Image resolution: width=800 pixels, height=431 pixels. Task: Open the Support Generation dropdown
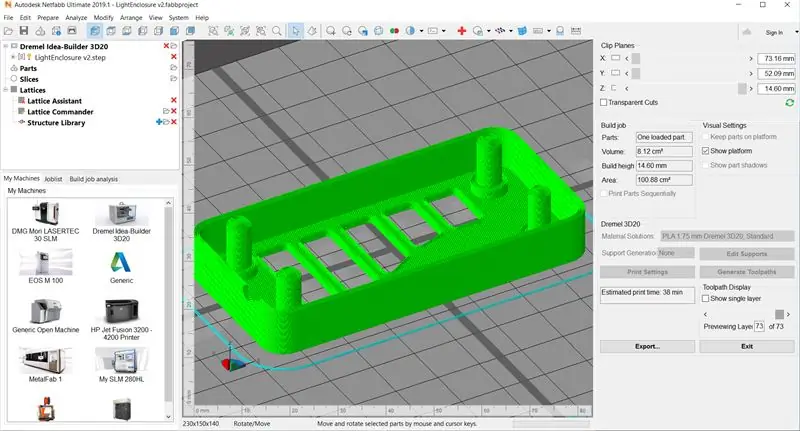[x=676, y=253]
